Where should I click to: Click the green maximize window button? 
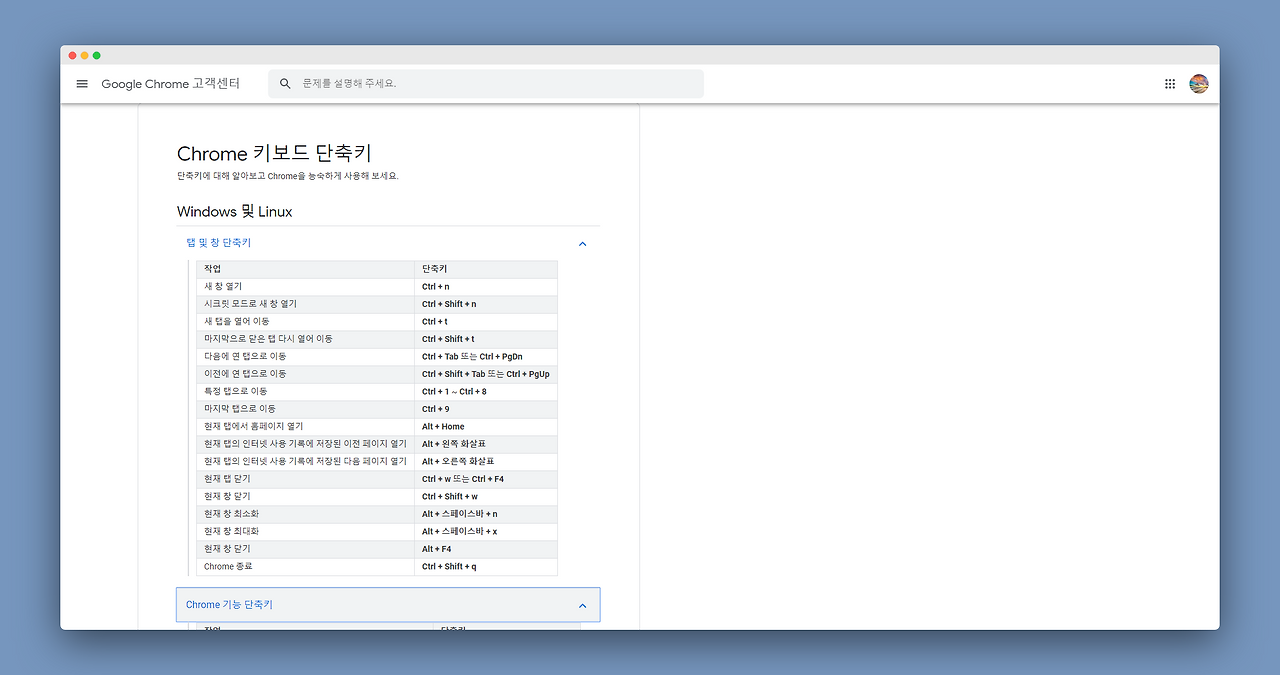(97, 55)
